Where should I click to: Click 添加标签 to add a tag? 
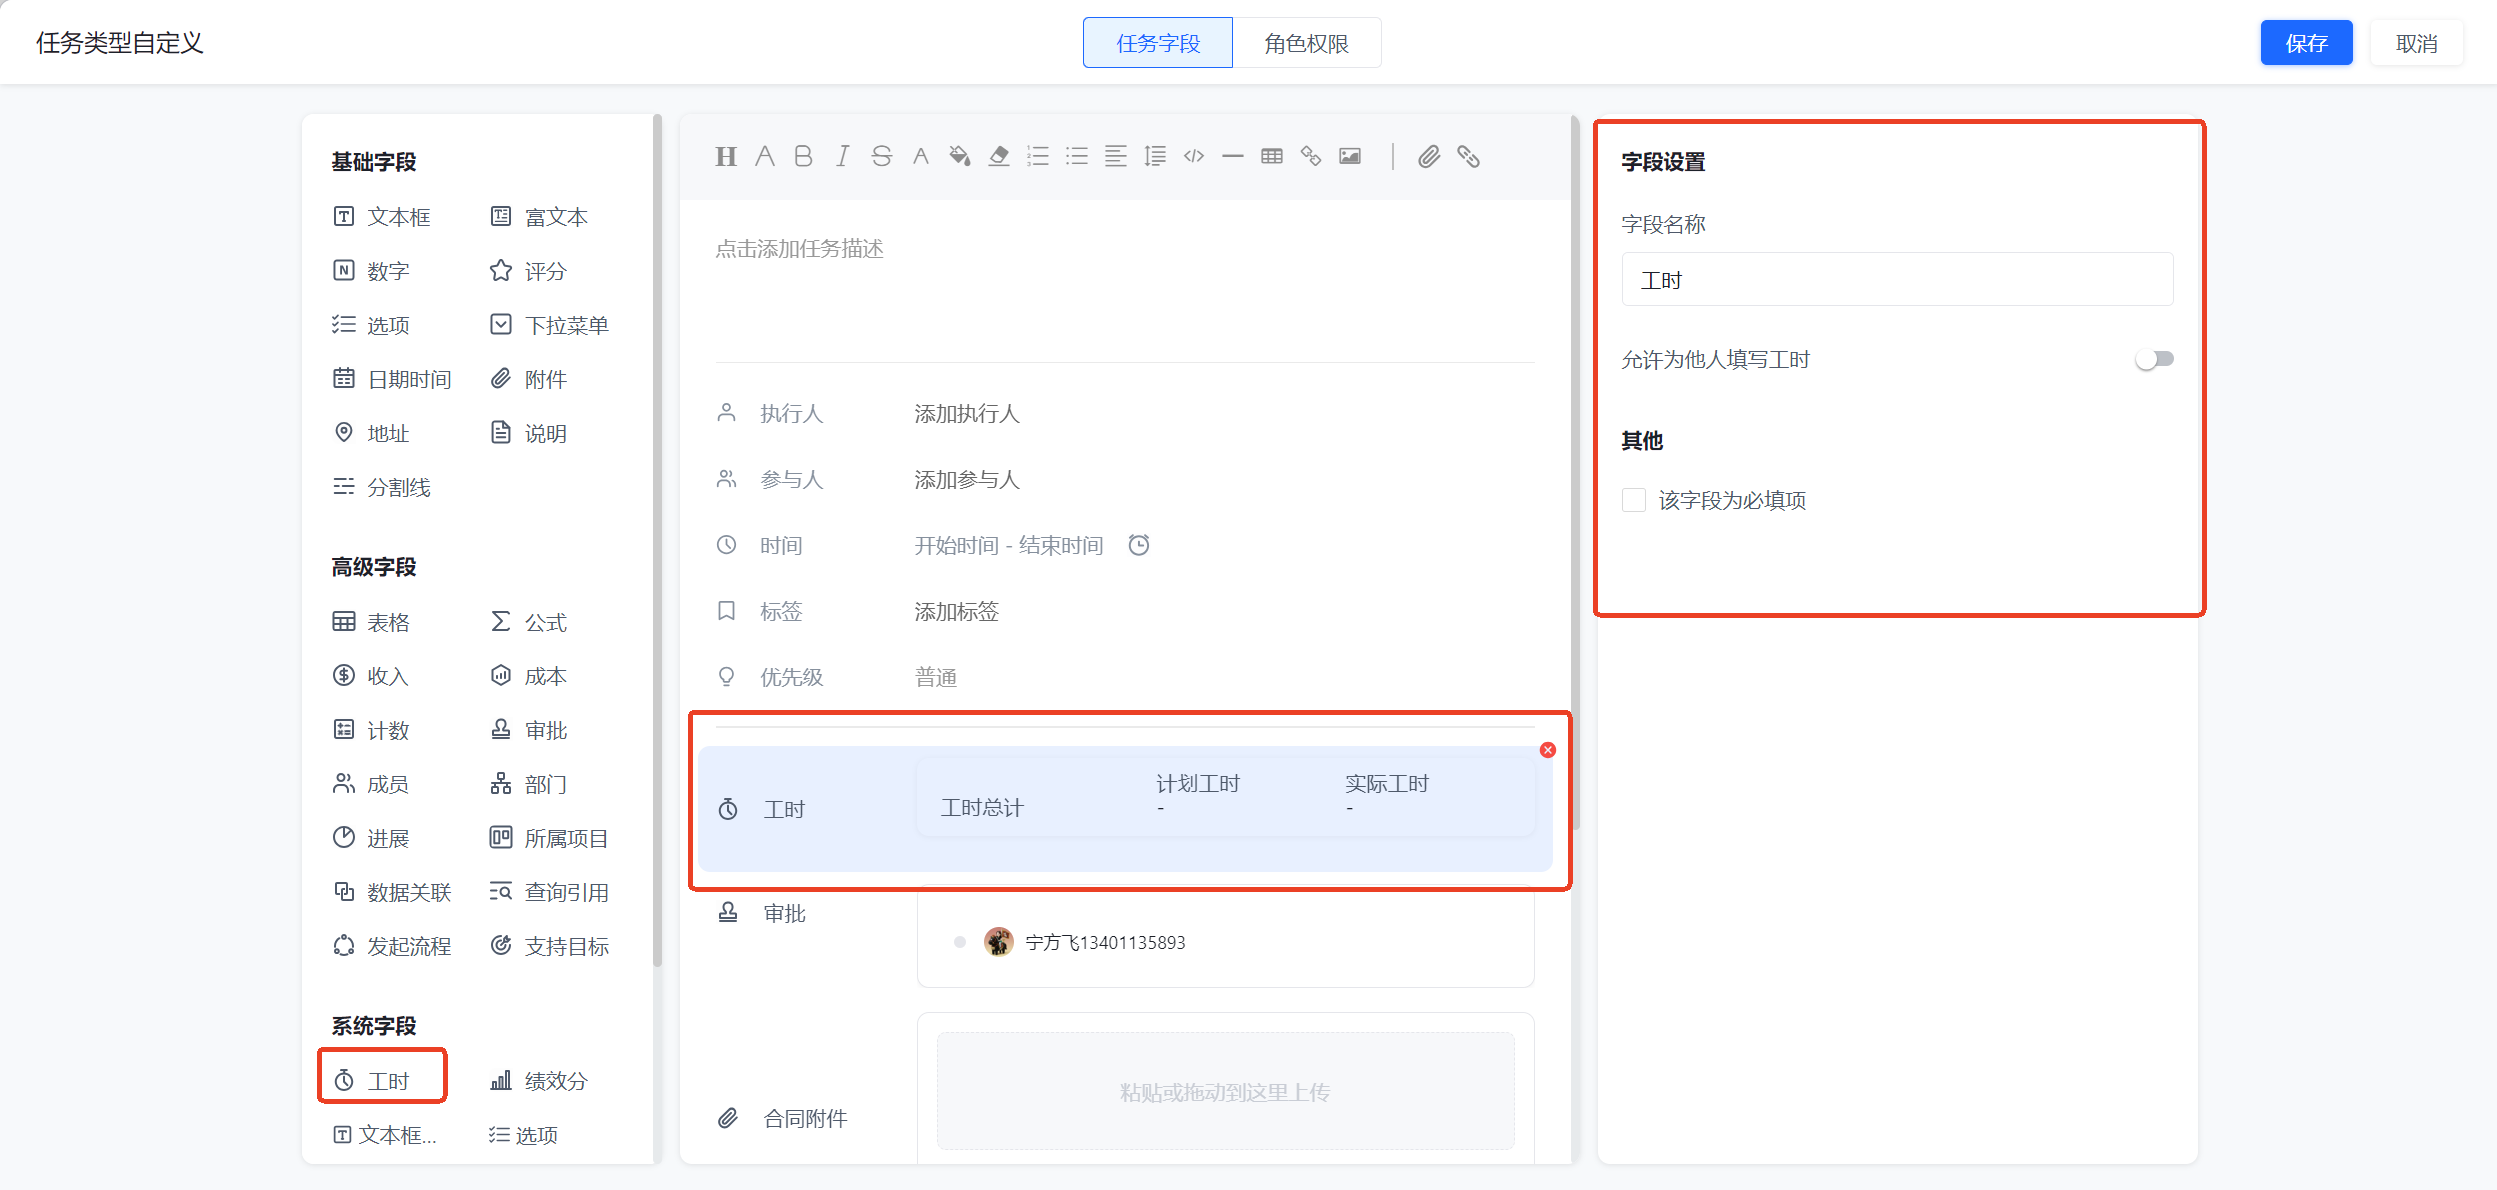pos(957,611)
